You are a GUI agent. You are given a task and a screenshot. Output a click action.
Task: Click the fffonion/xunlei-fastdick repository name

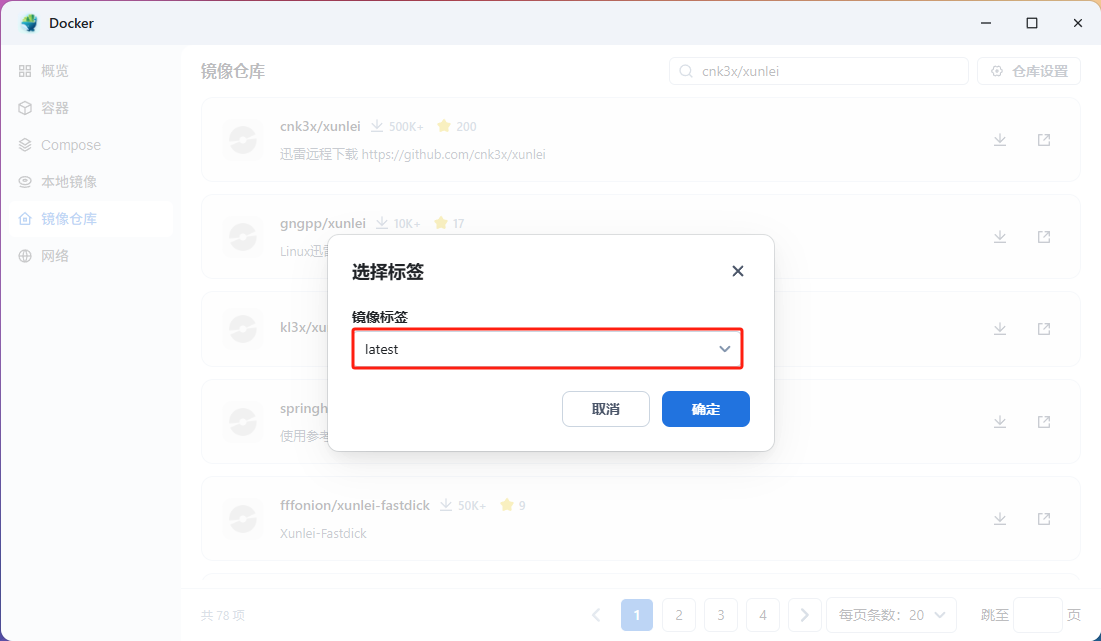pos(355,505)
